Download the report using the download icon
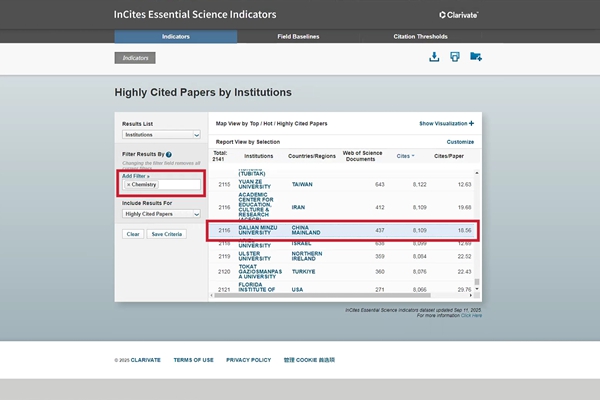Screen dimensions: 600x400 (434, 57)
